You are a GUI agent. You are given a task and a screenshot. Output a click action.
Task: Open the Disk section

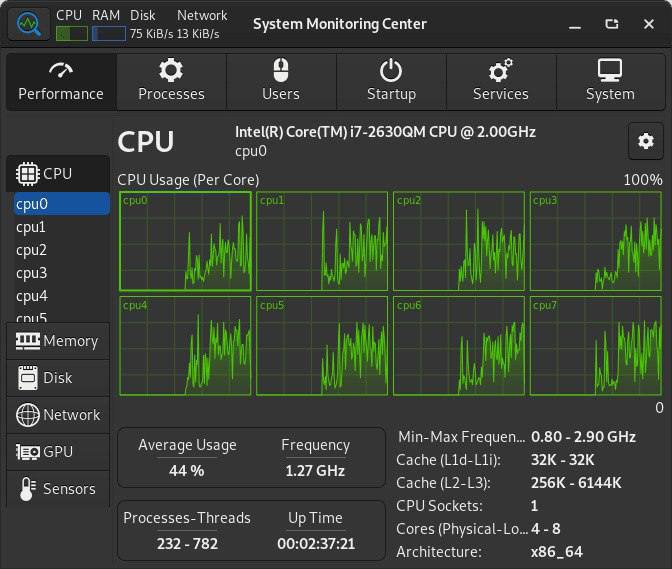58,378
